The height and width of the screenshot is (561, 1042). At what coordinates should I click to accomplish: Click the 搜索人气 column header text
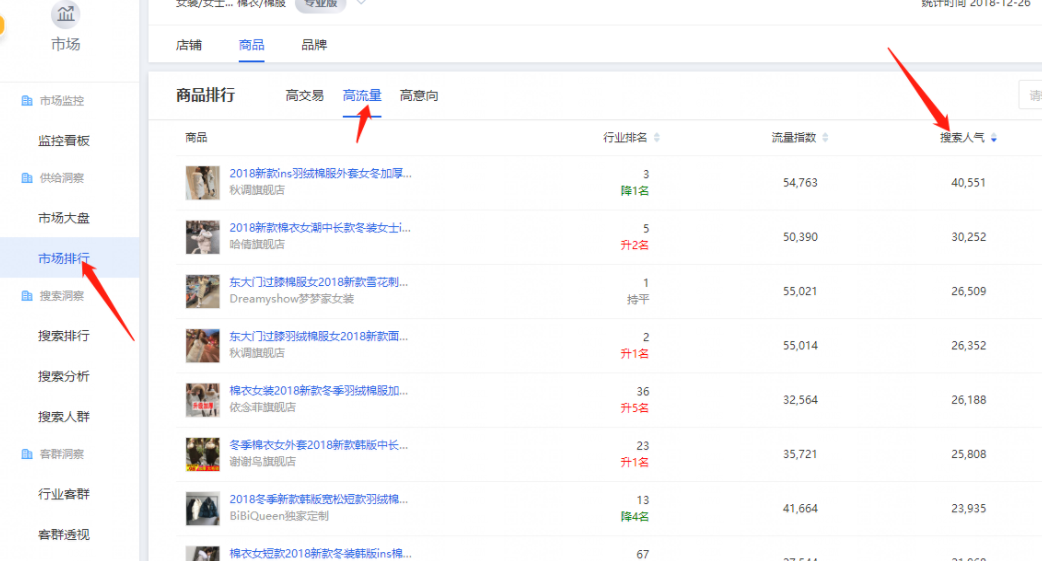962,138
